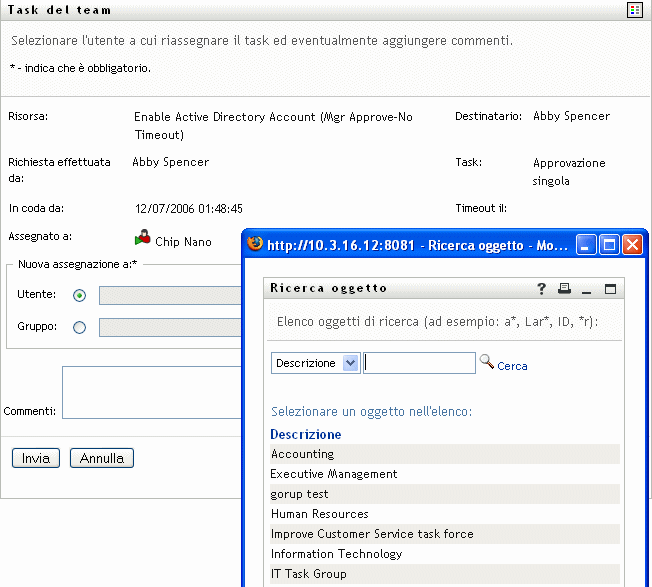The height and width of the screenshot is (587, 652).
Task: Click the Invia button
Action: [36, 458]
